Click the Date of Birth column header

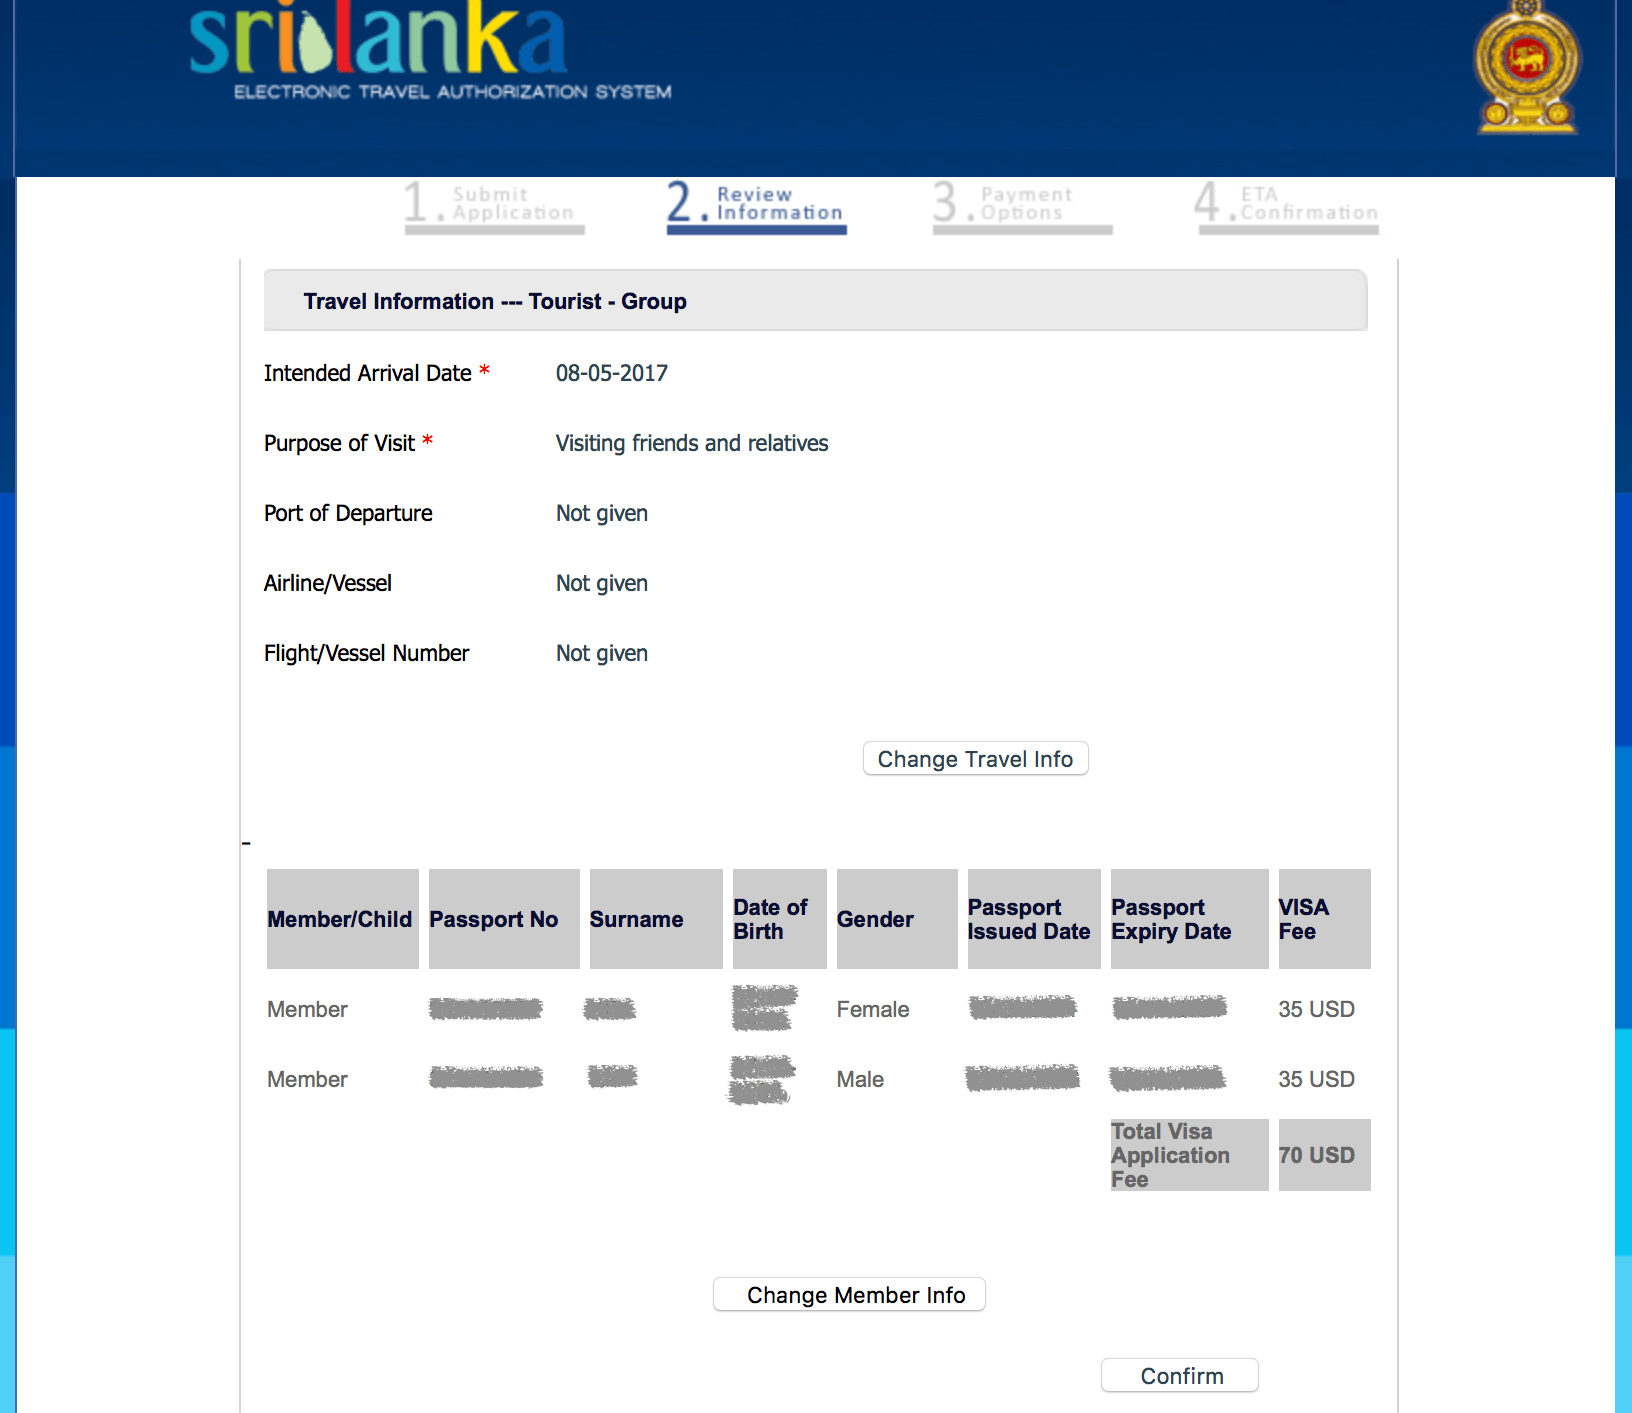tap(780, 919)
